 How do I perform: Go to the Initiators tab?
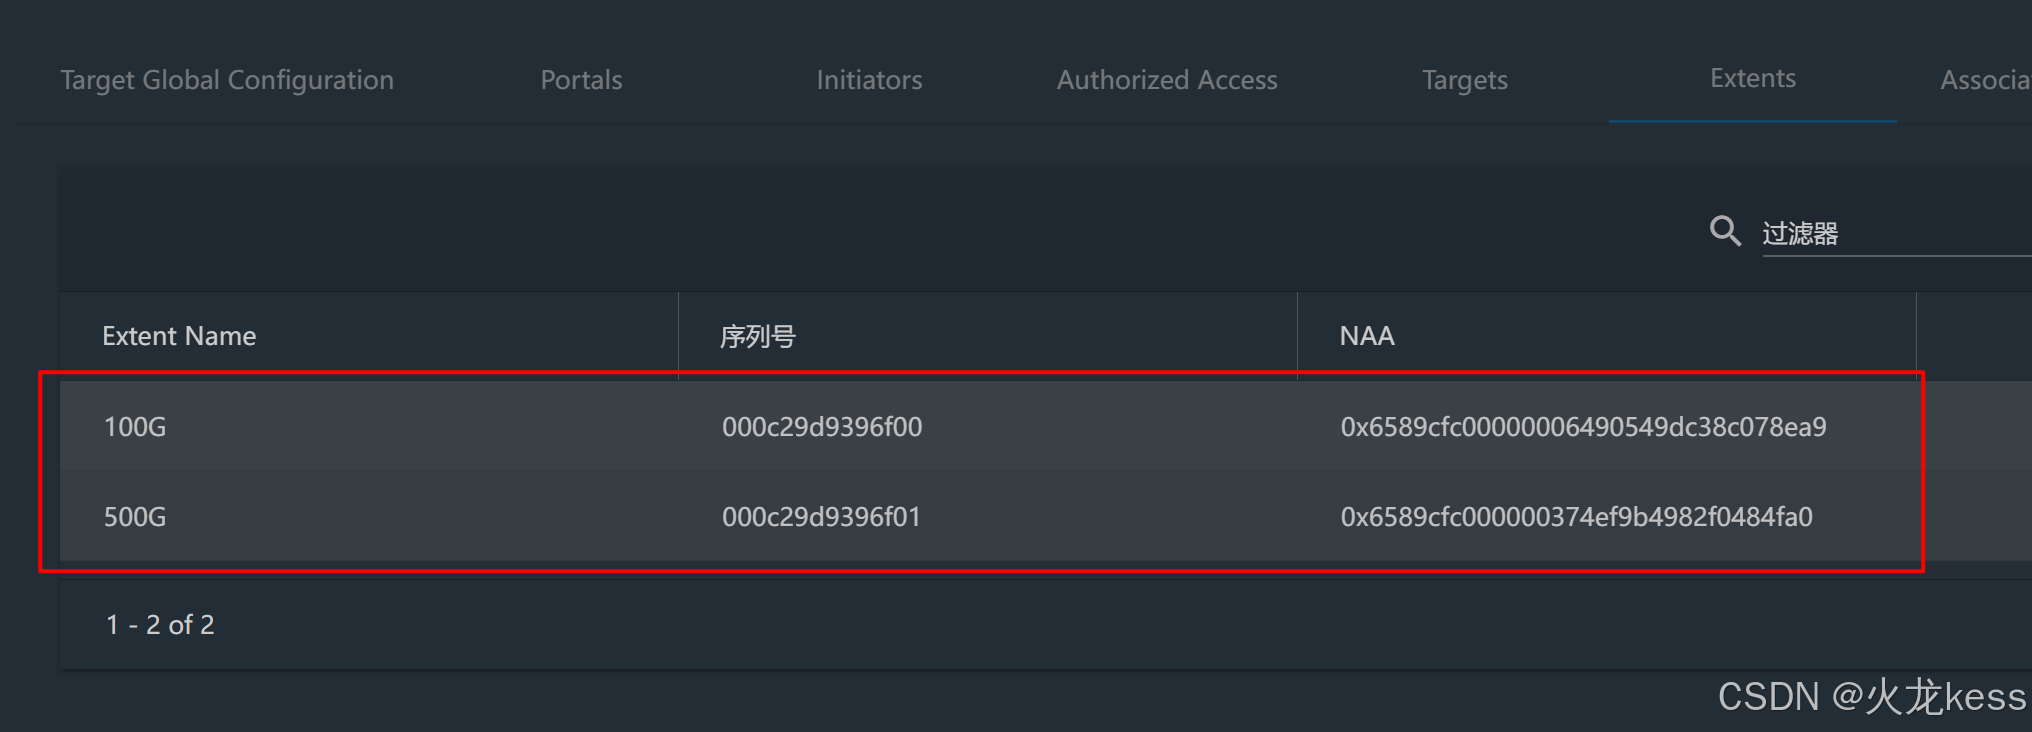click(869, 80)
